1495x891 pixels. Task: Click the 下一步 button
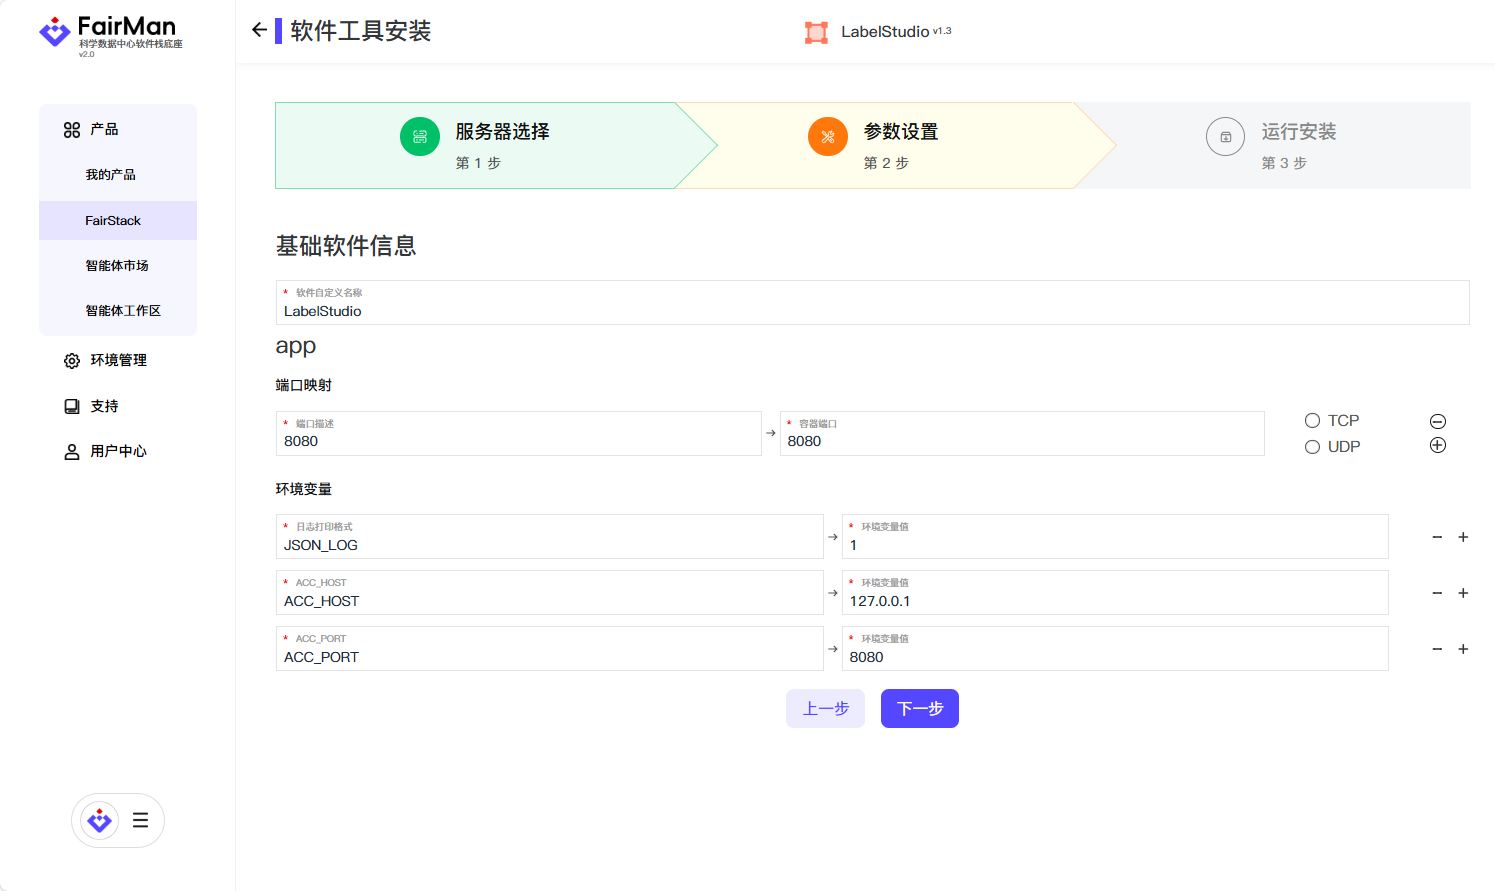point(919,709)
